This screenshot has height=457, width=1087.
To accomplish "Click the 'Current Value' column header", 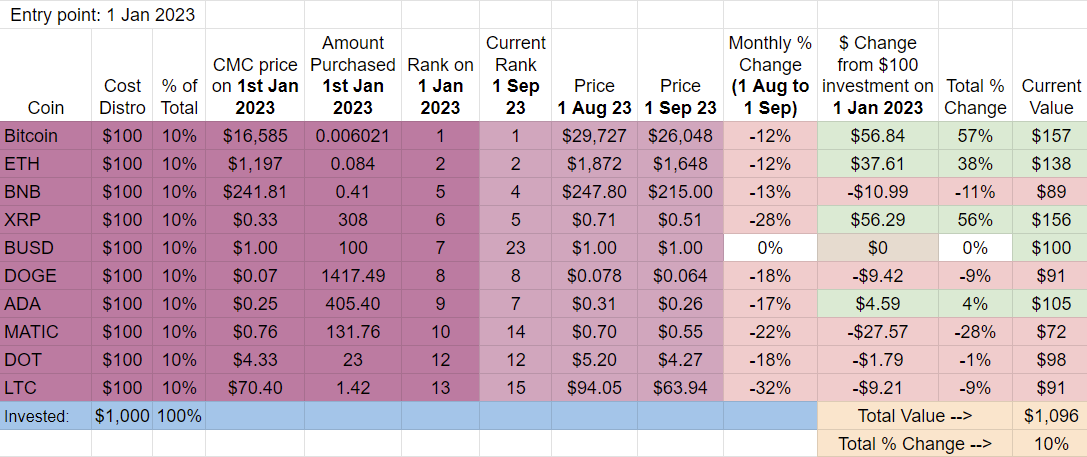I will click(x=1050, y=76).
